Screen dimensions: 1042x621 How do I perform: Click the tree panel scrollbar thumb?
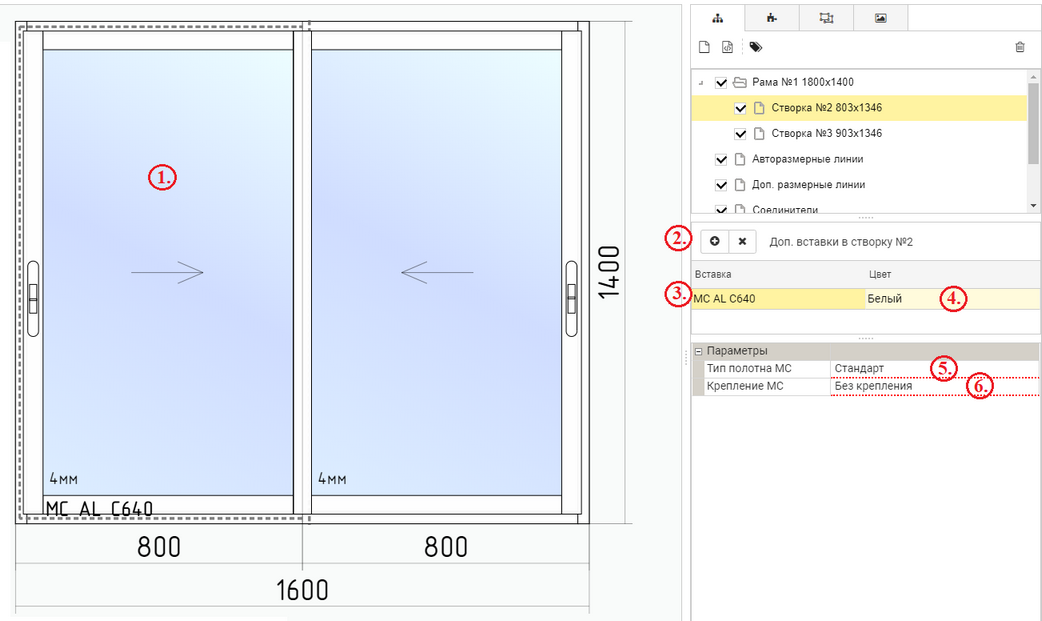[1033, 123]
